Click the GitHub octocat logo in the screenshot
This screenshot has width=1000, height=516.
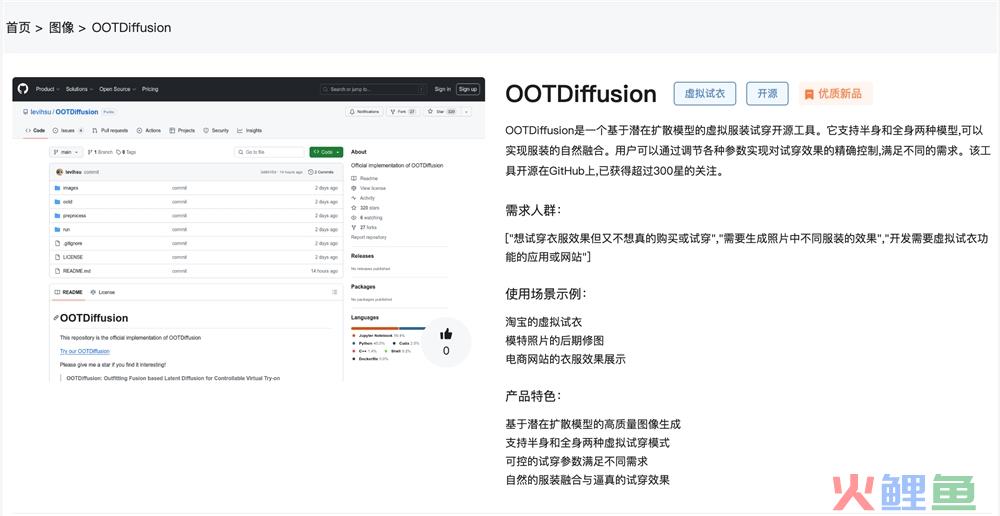point(23,89)
